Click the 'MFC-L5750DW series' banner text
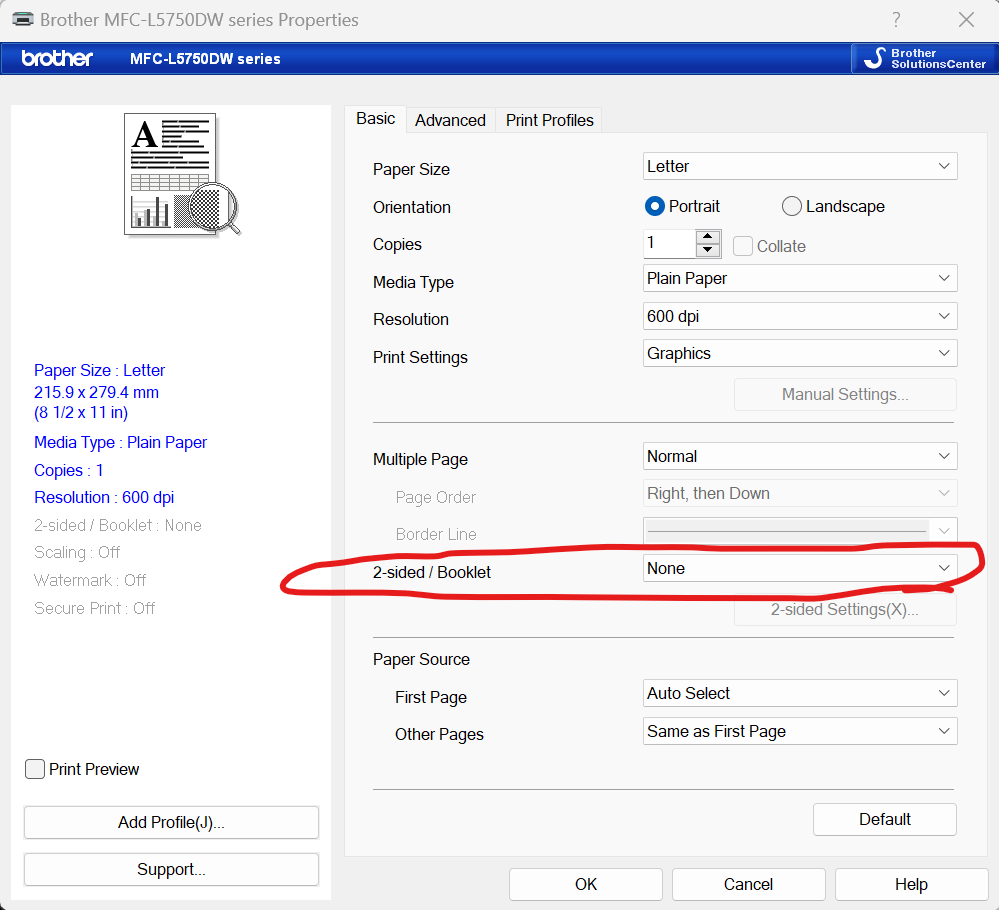Viewport: 999px width, 910px height. 205,59
